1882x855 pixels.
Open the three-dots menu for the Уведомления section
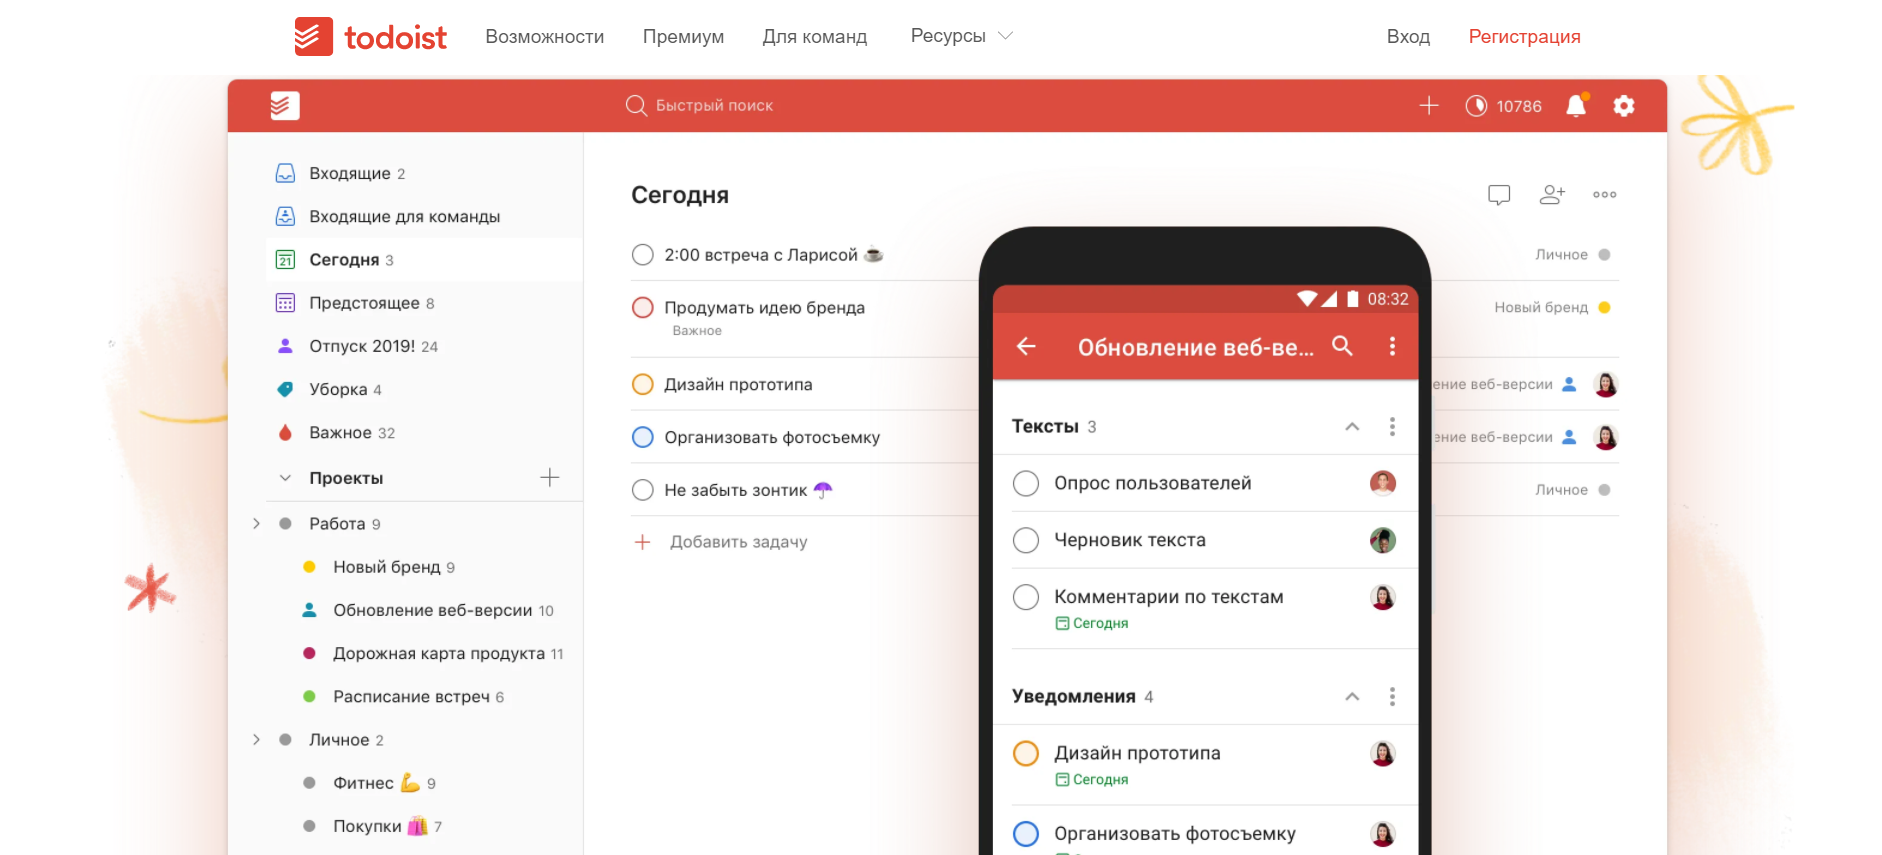click(1392, 697)
